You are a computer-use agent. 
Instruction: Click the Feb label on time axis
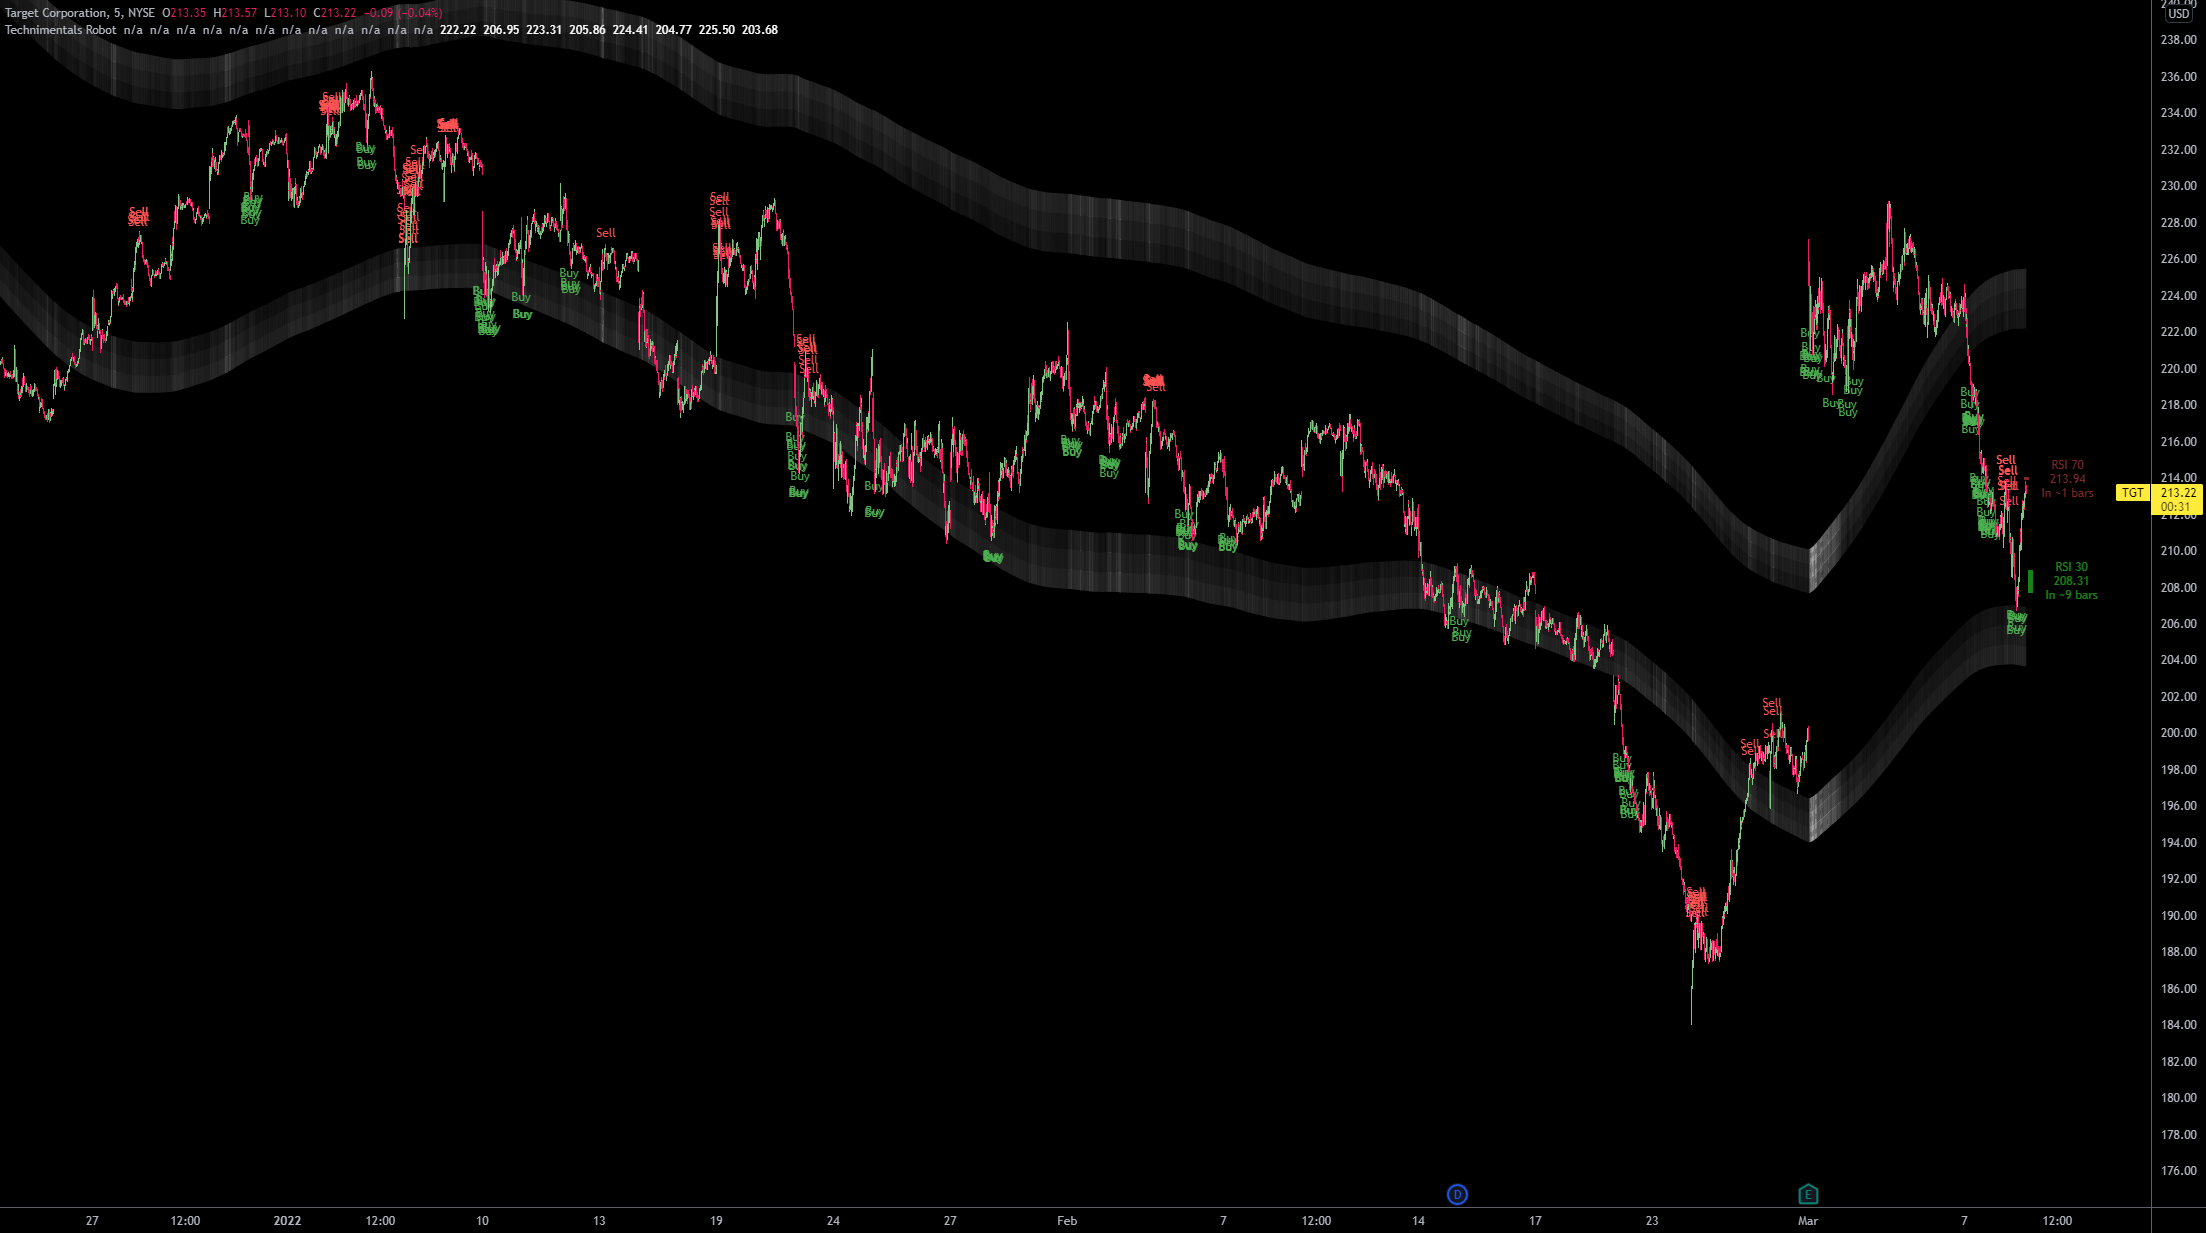[x=1067, y=1220]
